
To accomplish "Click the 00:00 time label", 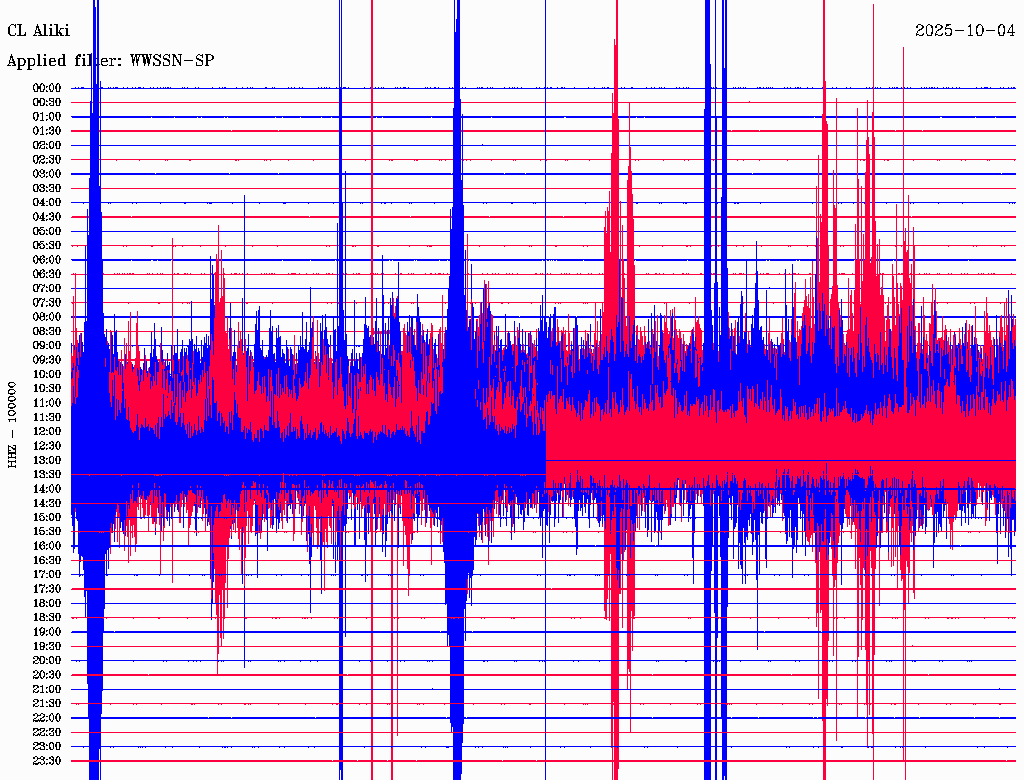I will point(47,88).
